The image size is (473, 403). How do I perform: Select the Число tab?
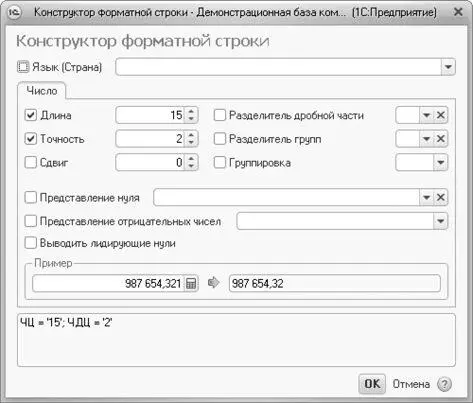pos(42,91)
